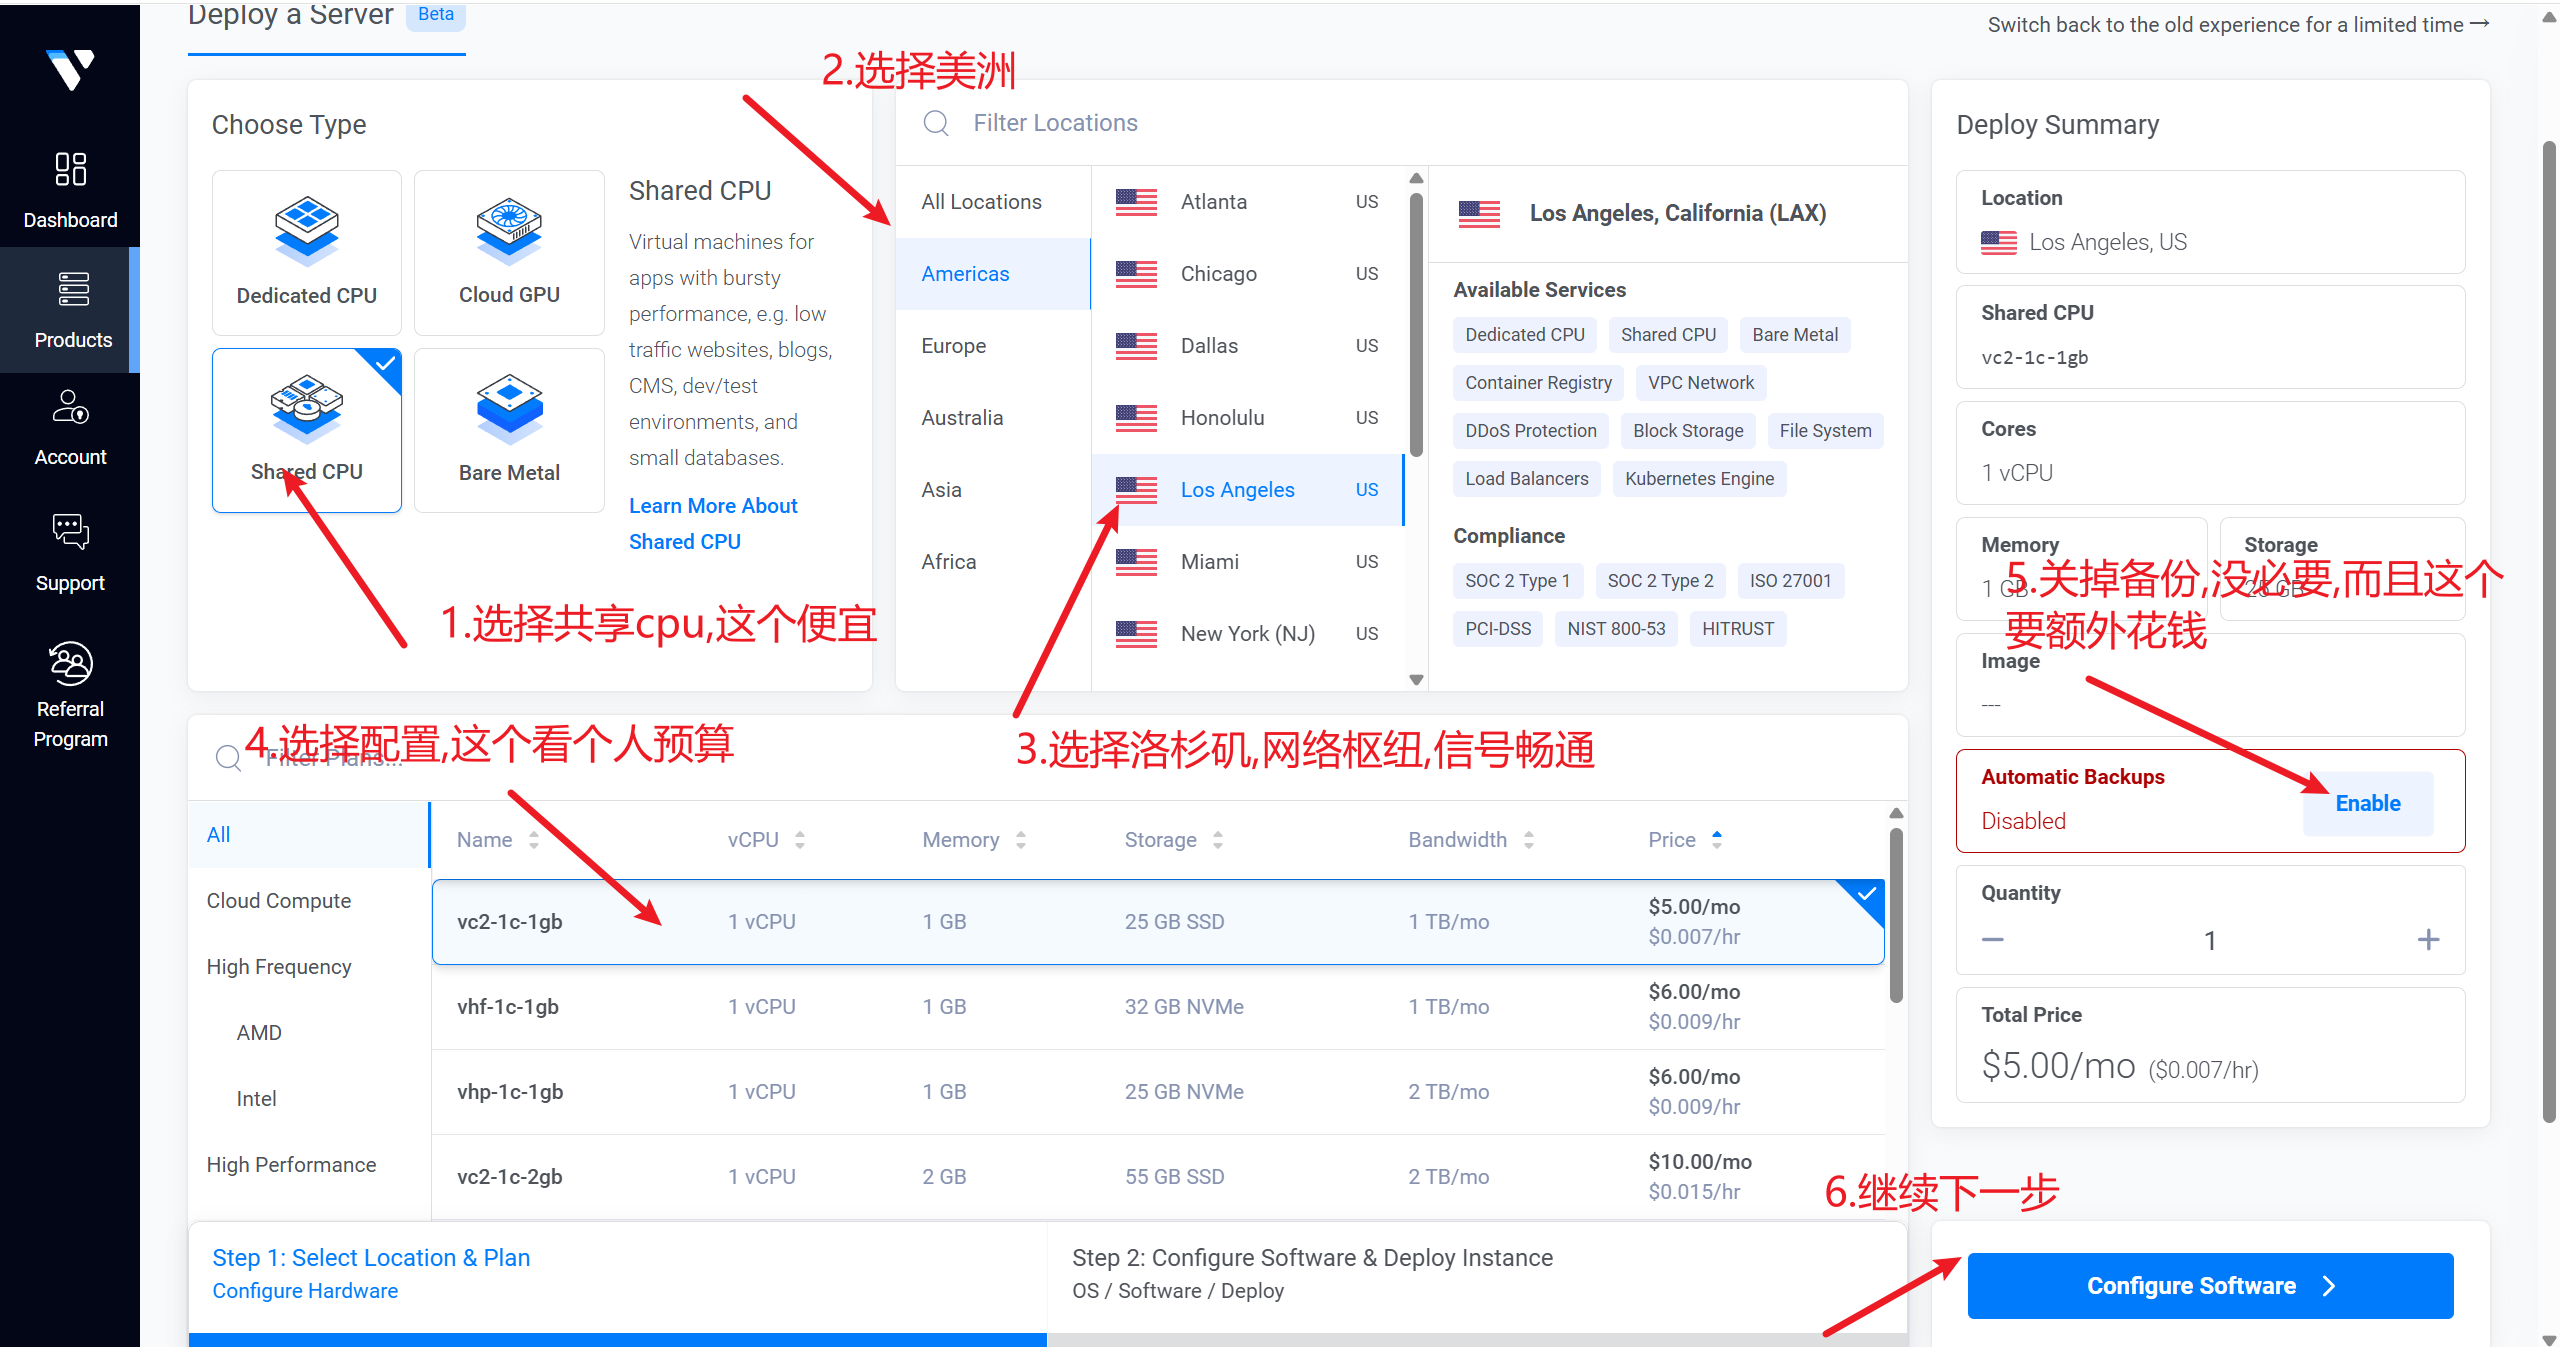Show All plan categories
The image size is (2560, 1347).
click(309, 835)
